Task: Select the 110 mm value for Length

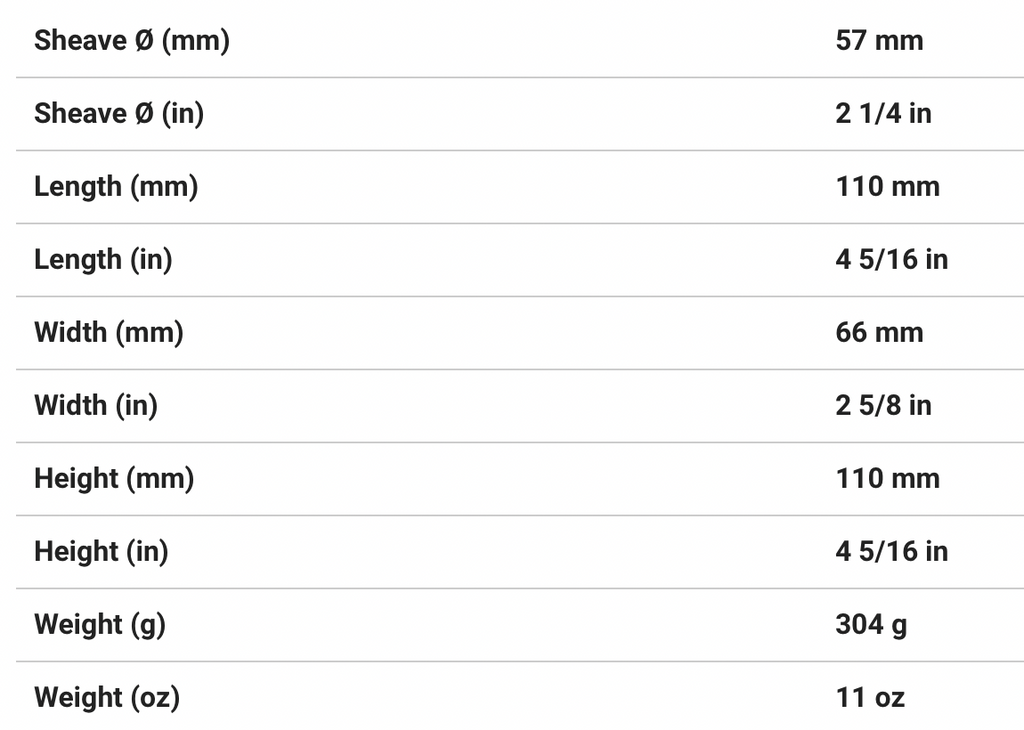Action: coord(887,187)
